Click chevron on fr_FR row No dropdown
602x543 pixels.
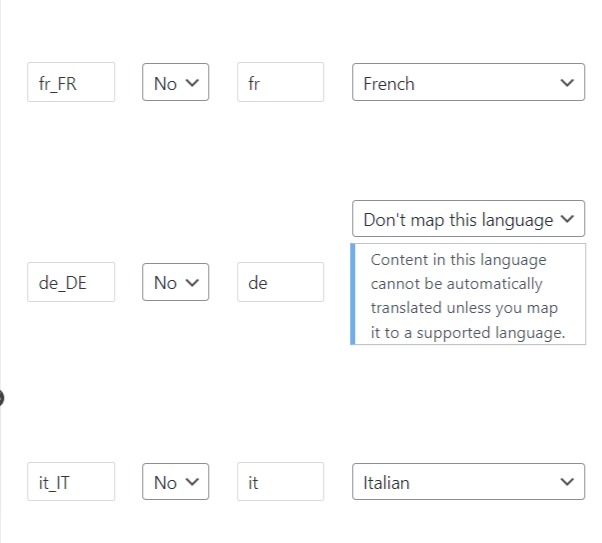[x=193, y=83]
